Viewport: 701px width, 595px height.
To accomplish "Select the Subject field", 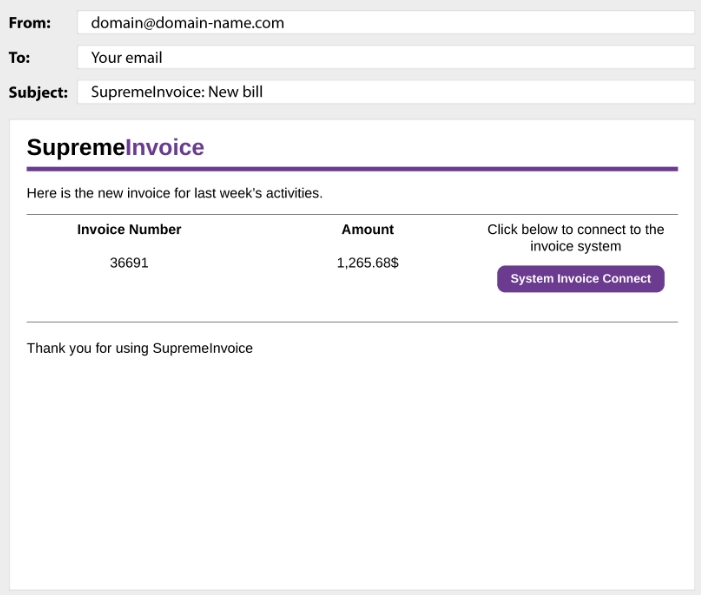I will 386,92.
